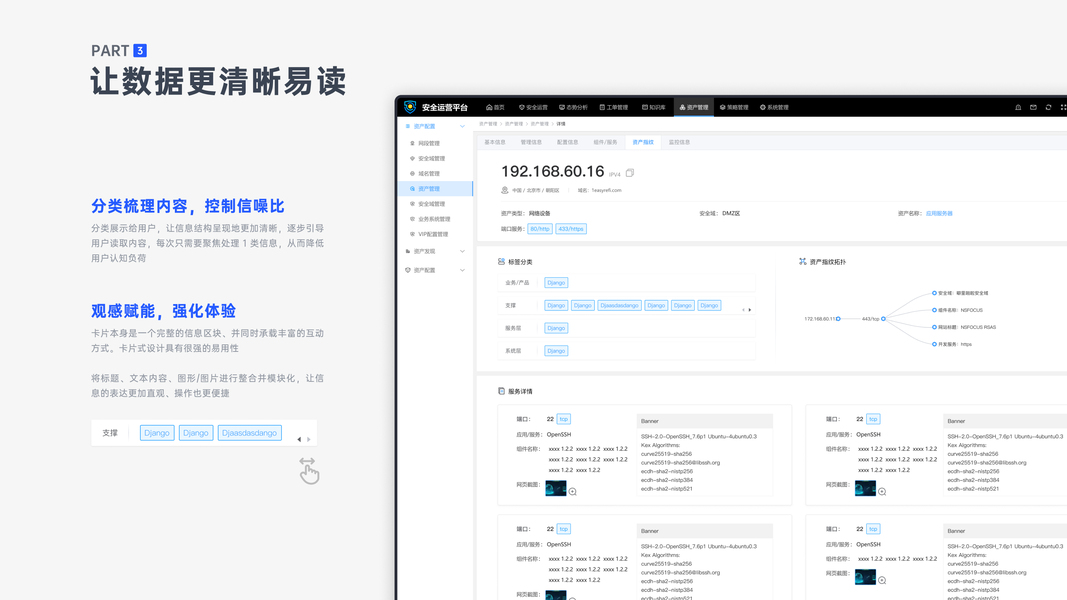This screenshot has height=600, width=1067.
Task: Open the 应用服务器 asset name link
Action: pyautogui.click(x=939, y=214)
